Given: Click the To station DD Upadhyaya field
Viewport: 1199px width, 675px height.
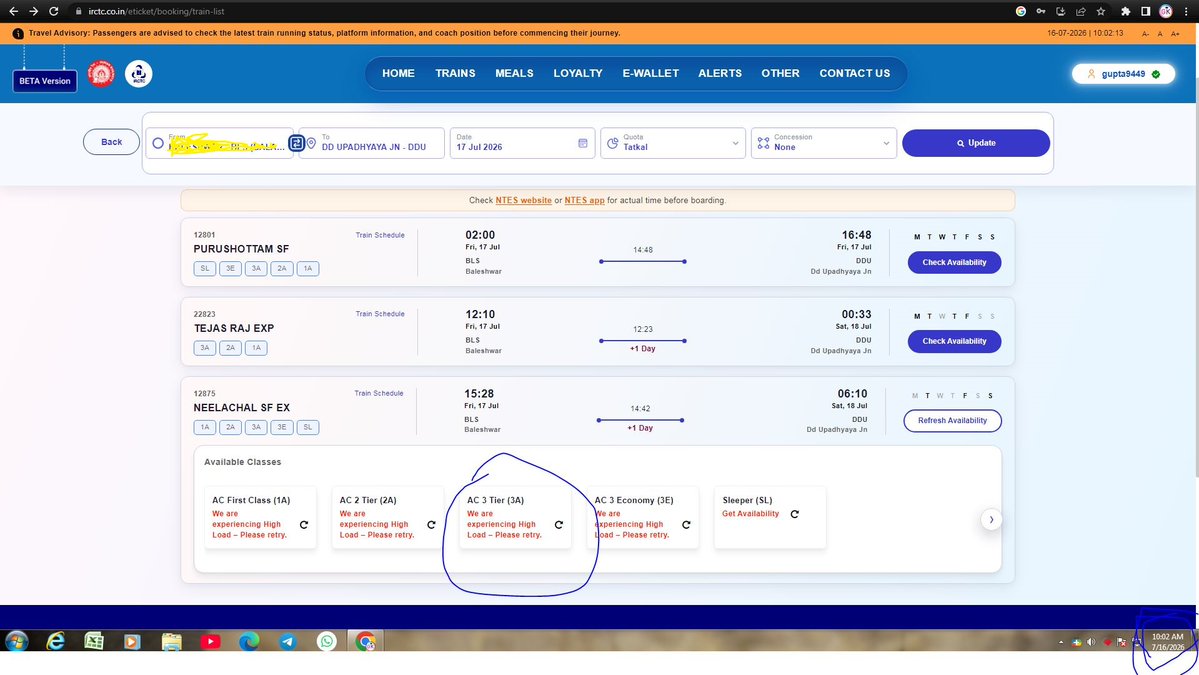Looking at the screenshot, I should tap(372, 143).
